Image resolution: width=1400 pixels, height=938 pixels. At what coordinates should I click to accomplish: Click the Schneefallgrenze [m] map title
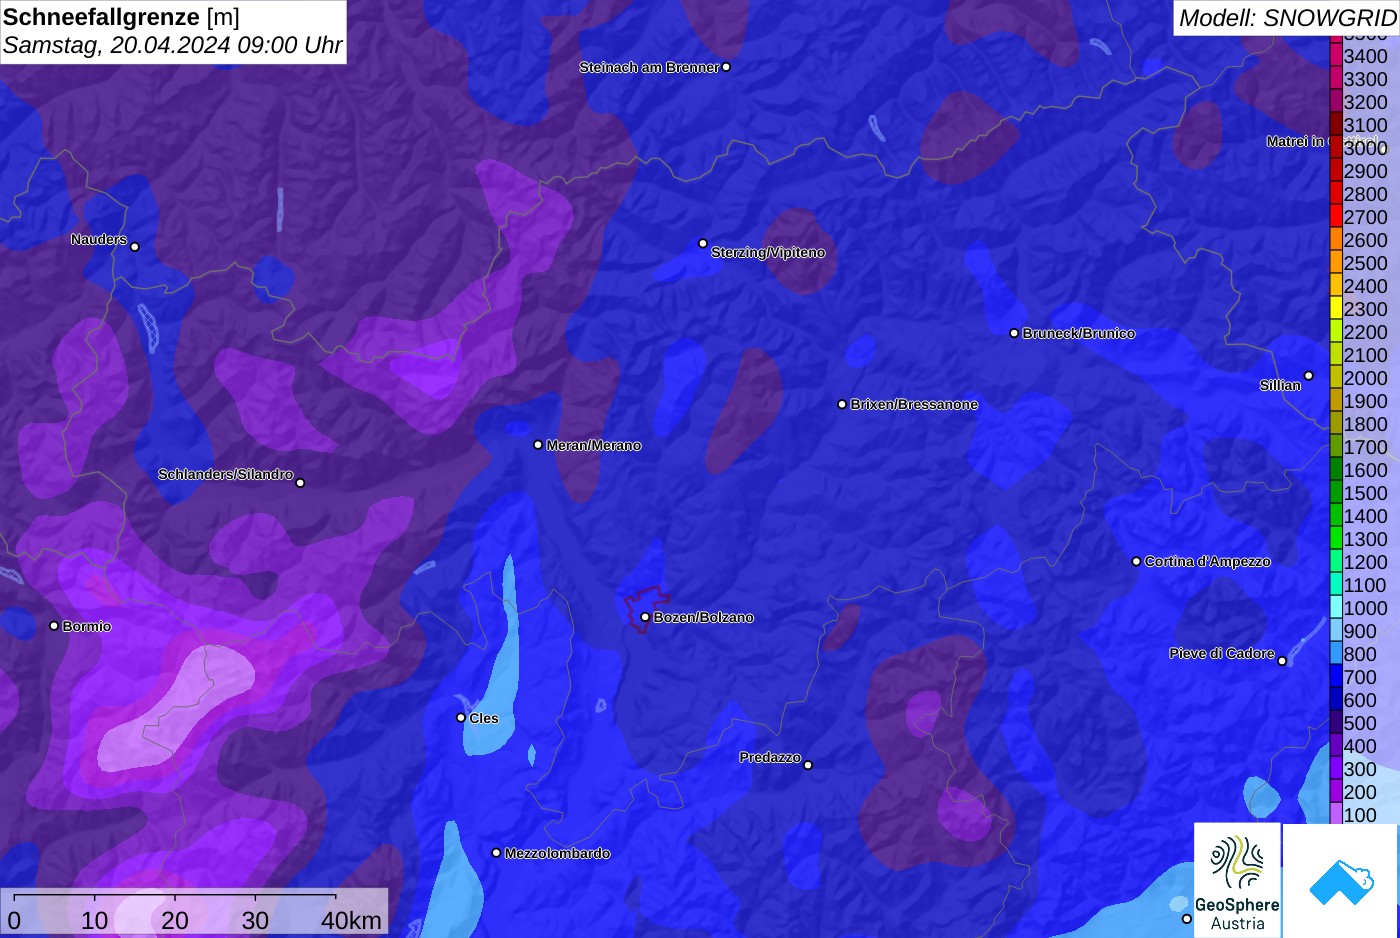click(121, 17)
